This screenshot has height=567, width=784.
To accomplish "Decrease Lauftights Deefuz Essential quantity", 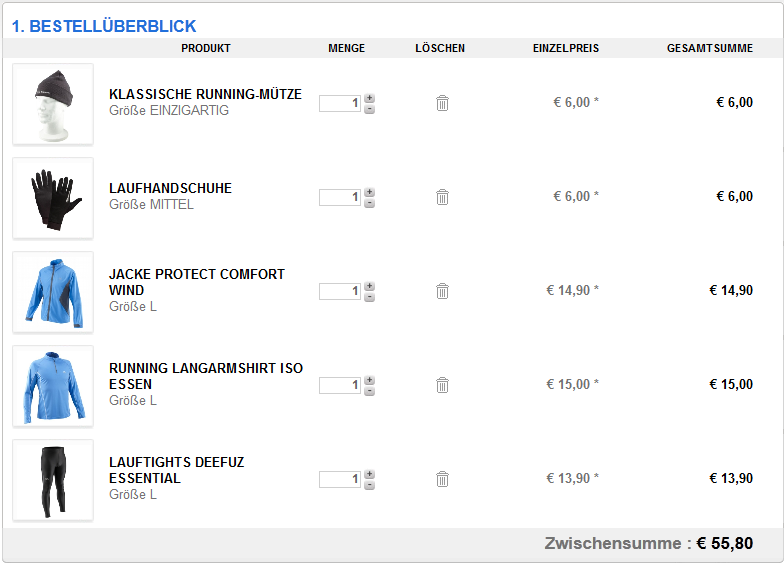I will point(370,485).
